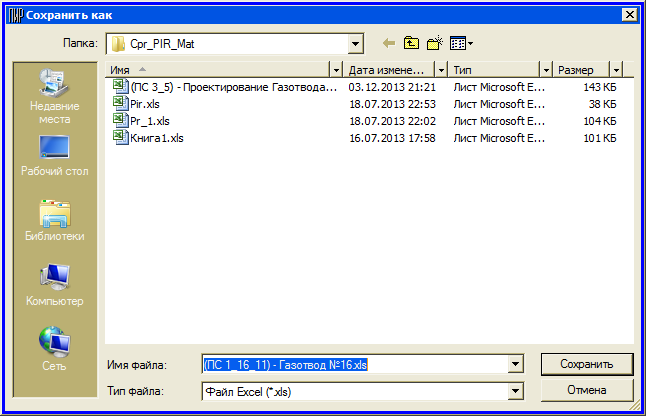Click the Cancel (Отмена) button
Screen dimensions: 646x416
(586, 389)
